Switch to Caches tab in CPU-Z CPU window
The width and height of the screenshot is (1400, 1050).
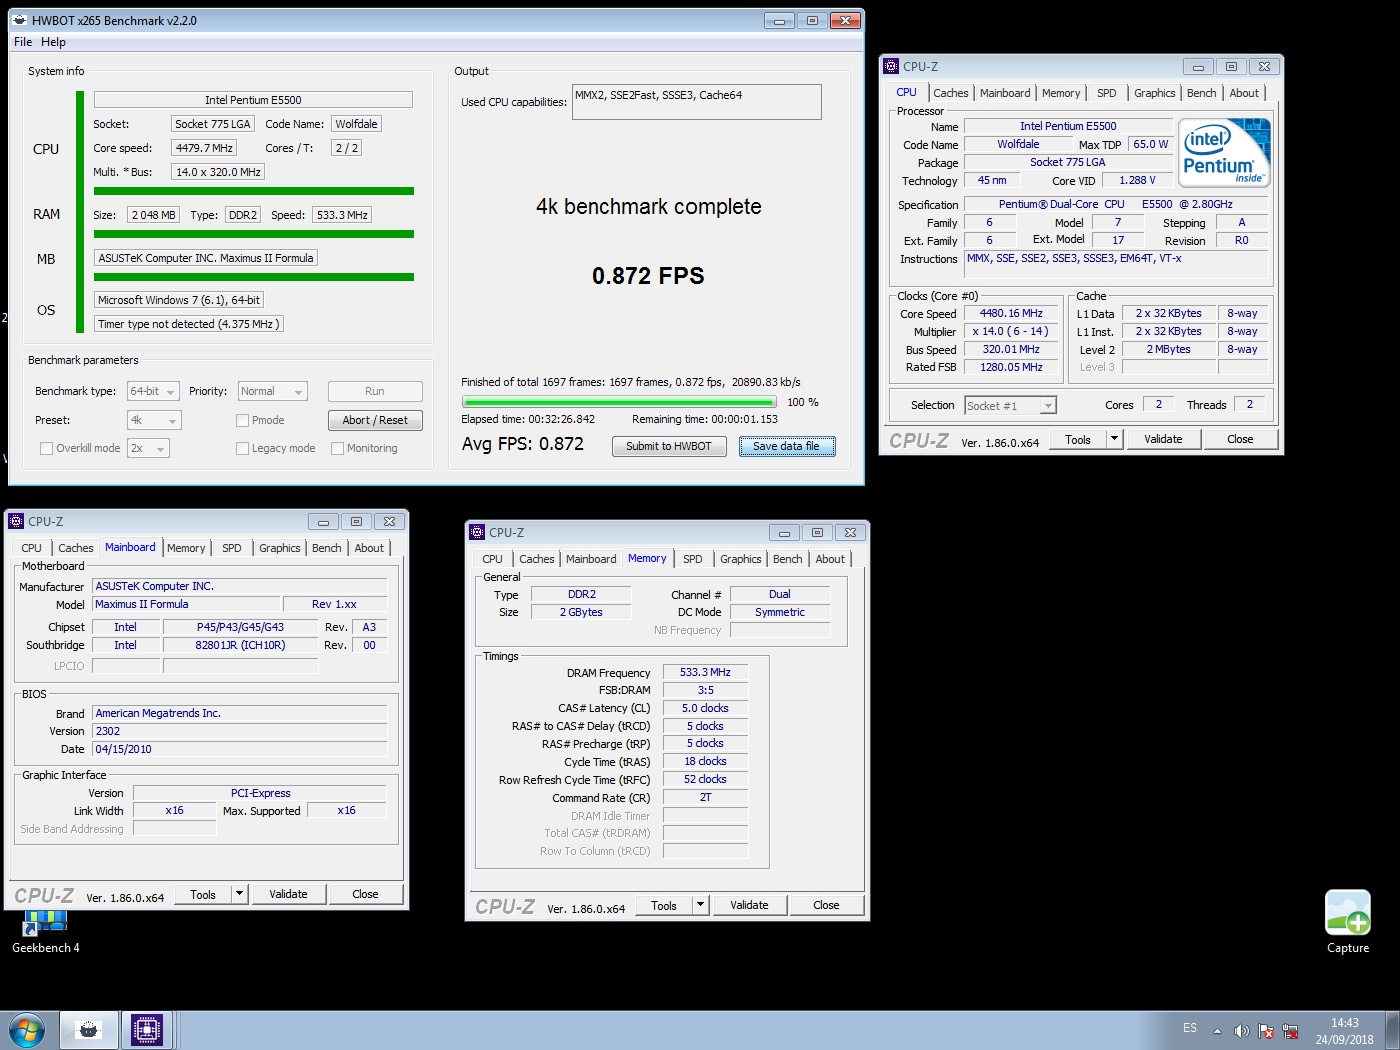coord(951,93)
